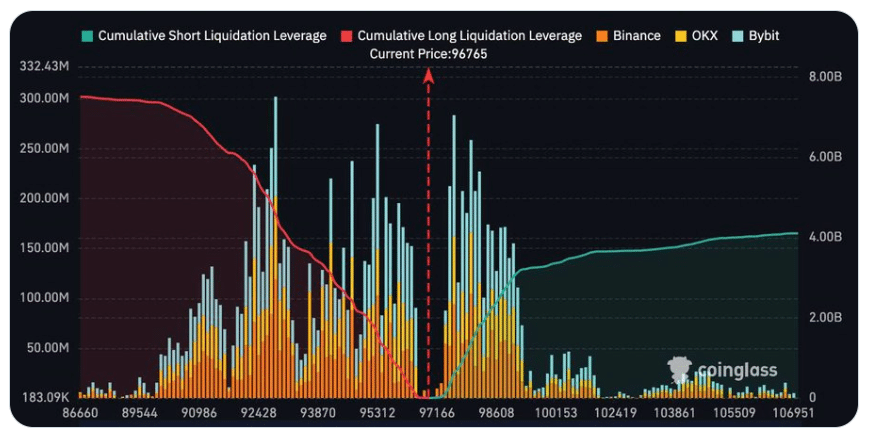877x441 pixels.
Task: Toggle the Binance legend entry
Action: tap(628, 36)
